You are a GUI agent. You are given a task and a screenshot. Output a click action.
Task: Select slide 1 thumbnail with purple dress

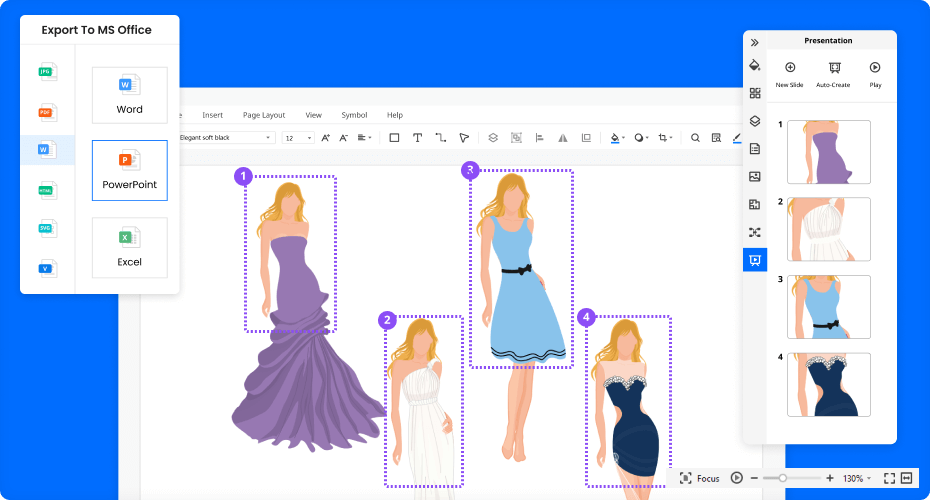coord(829,152)
